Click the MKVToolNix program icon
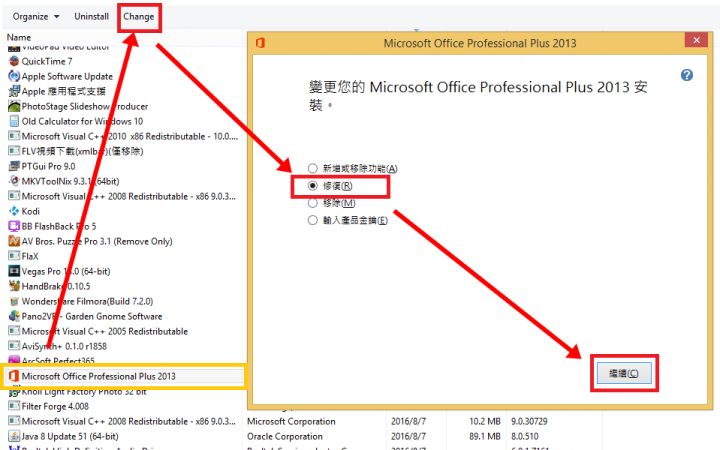Screen dimensions: 720x450 pyautogui.click(x=14, y=181)
